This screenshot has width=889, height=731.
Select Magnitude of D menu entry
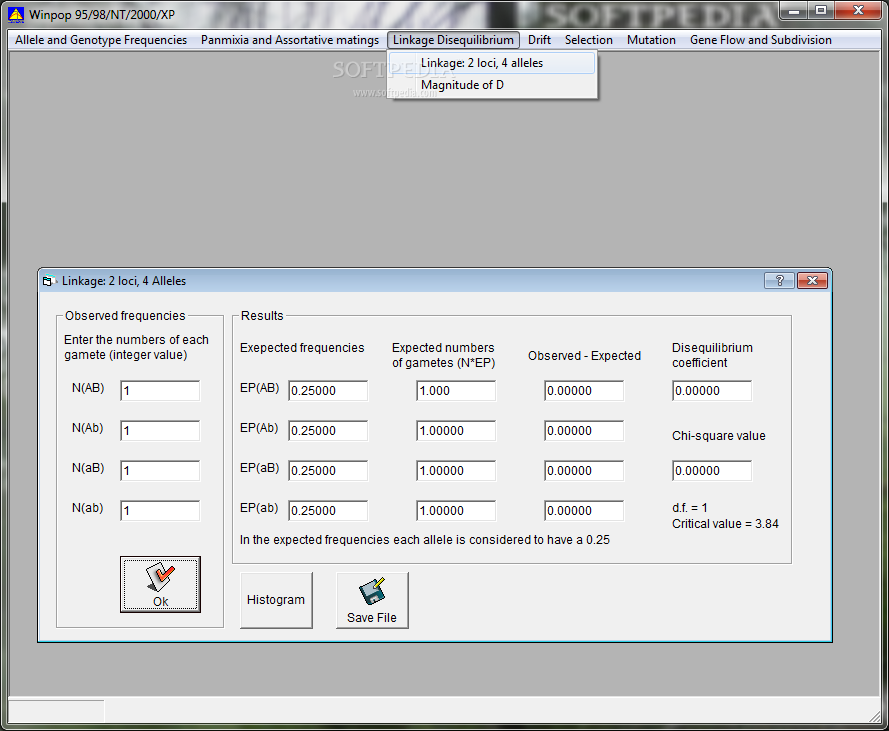point(492,85)
